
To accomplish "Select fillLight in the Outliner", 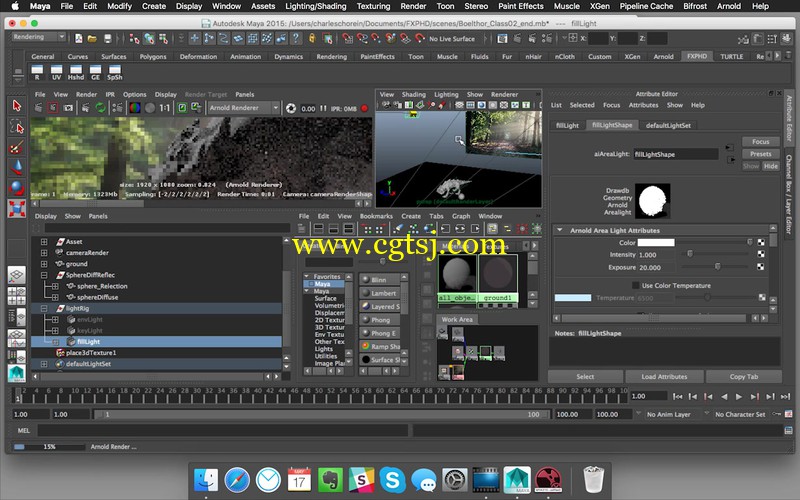I will tap(156, 342).
